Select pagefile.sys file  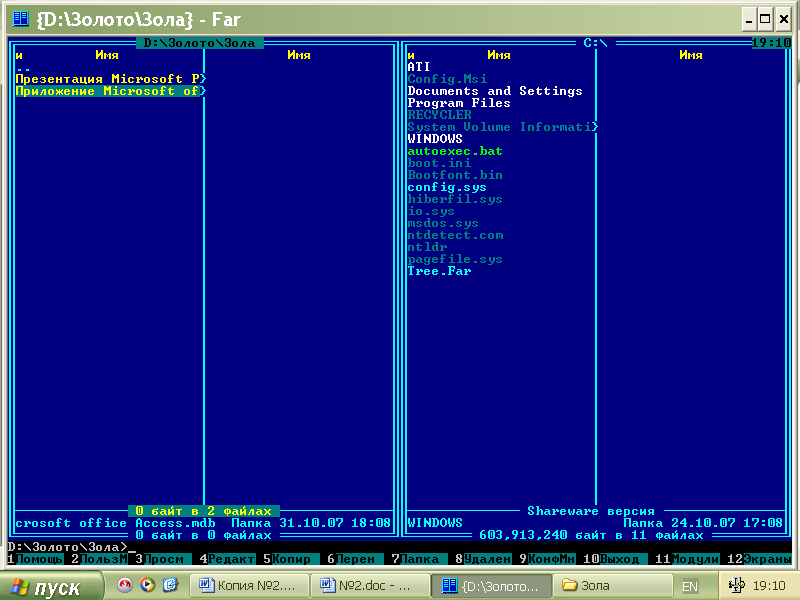455,259
